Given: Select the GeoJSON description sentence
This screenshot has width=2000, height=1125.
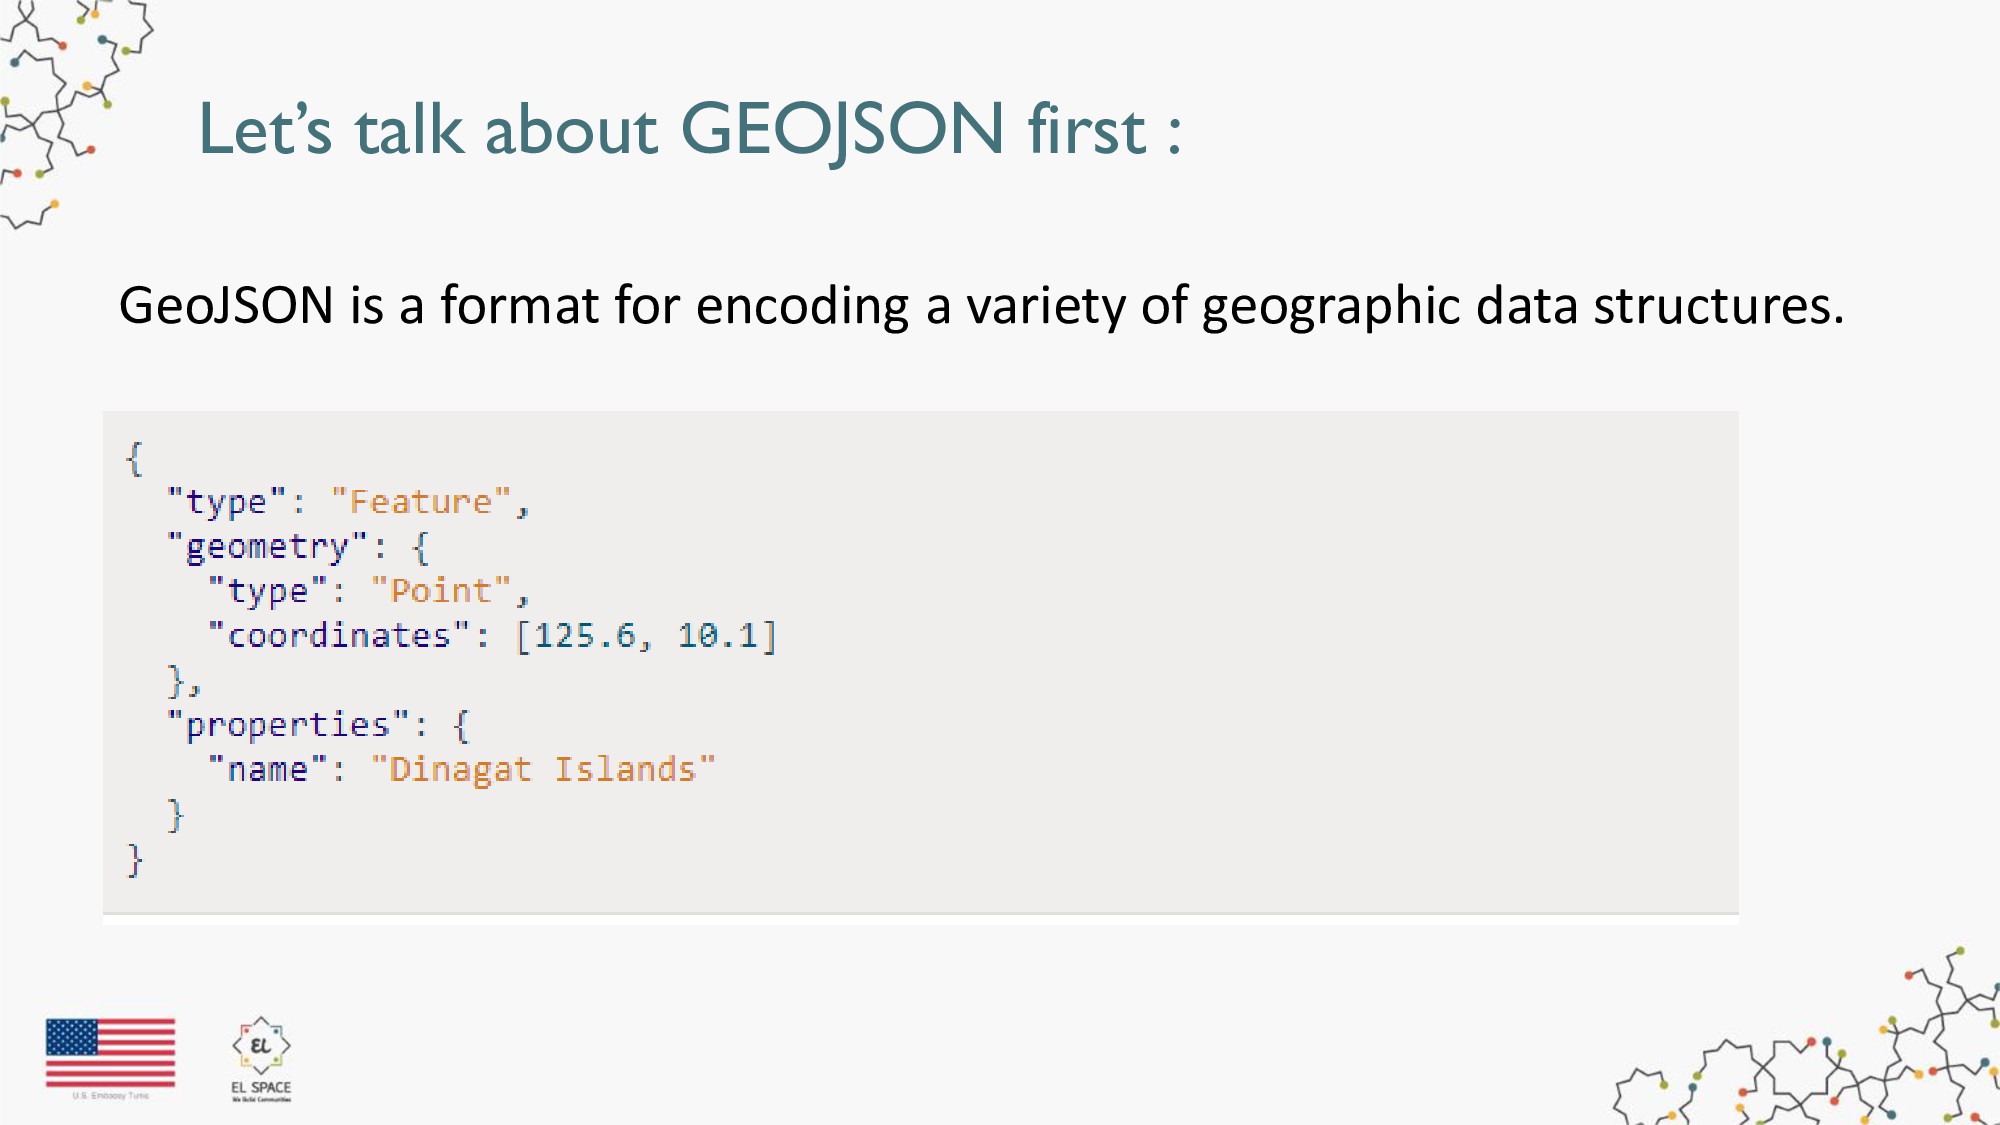Looking at the screenshot, I should coord(981,305).
